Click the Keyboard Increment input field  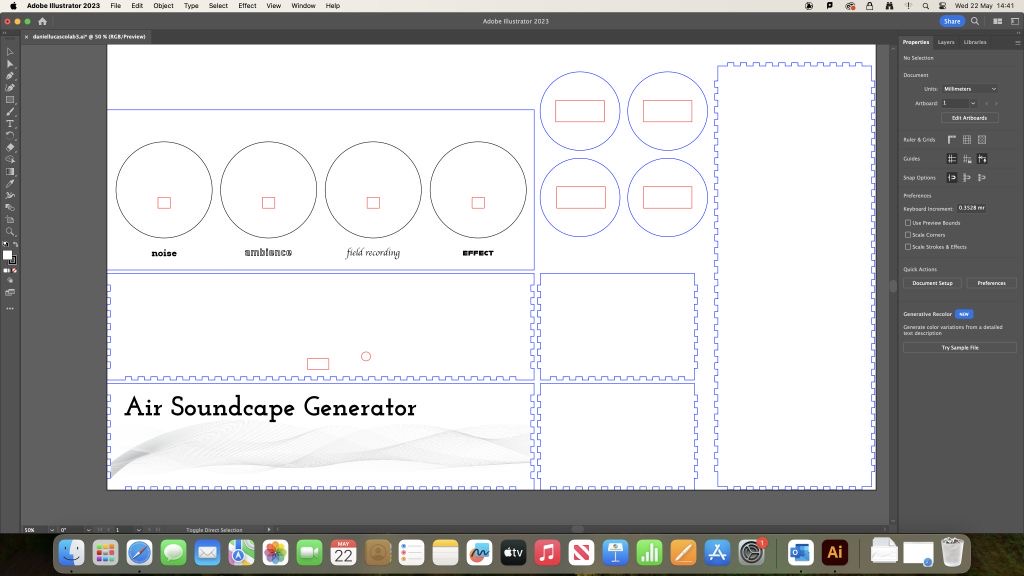point(972,208)
